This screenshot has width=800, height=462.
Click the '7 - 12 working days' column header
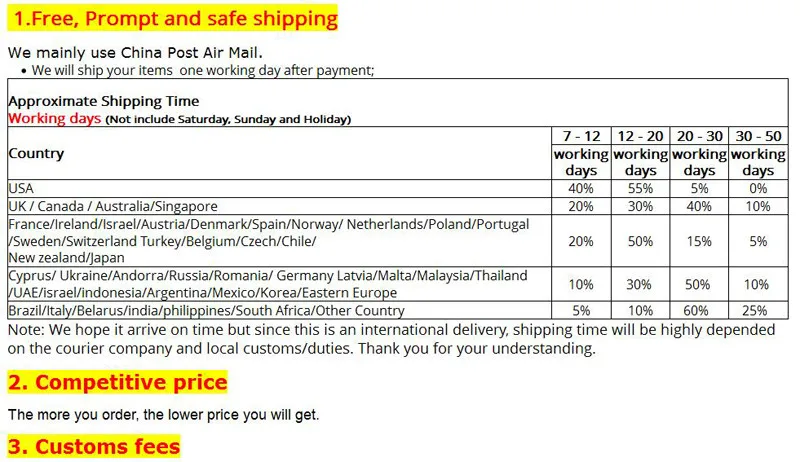click(x=581, y=153)
